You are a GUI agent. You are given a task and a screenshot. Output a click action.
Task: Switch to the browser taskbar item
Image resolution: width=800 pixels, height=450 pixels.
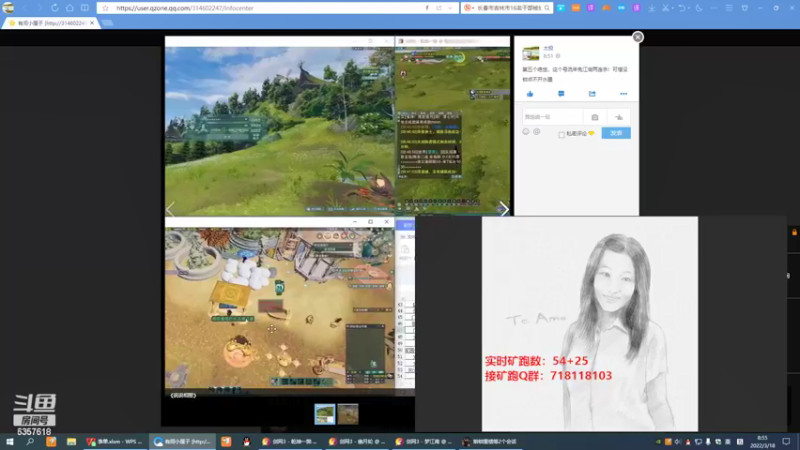(x=183, y=442)
